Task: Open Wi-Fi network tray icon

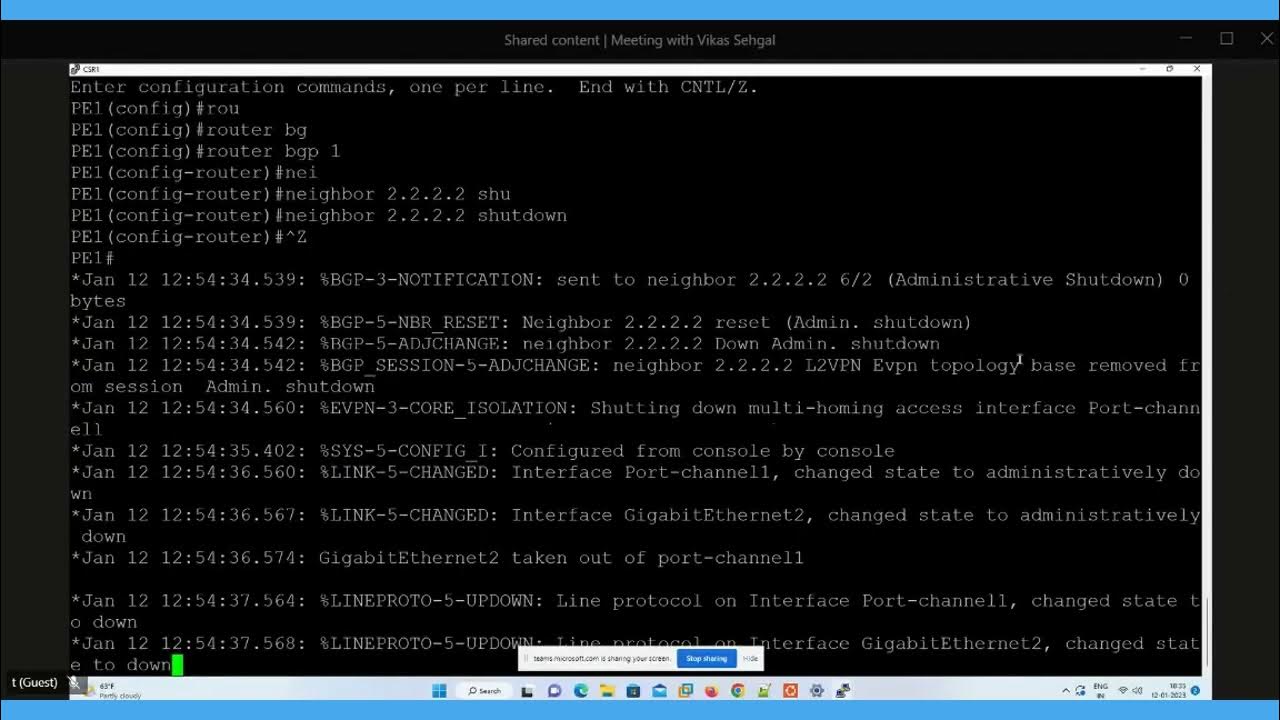Action: [1123, 690]
